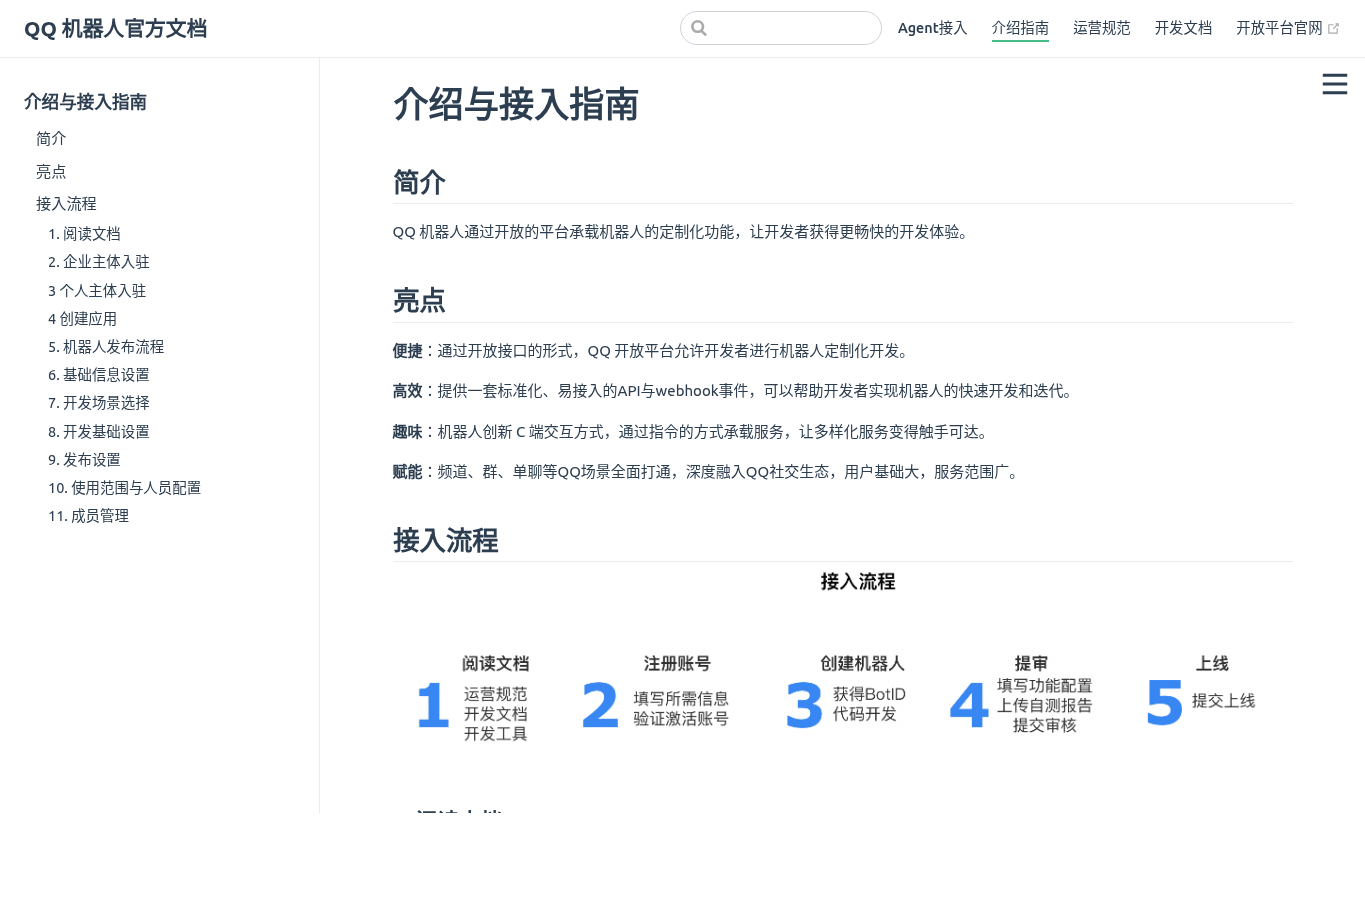1365x900 pixels.
Task: Click main page title 介绍与接入指南
Action: (516, 105)
